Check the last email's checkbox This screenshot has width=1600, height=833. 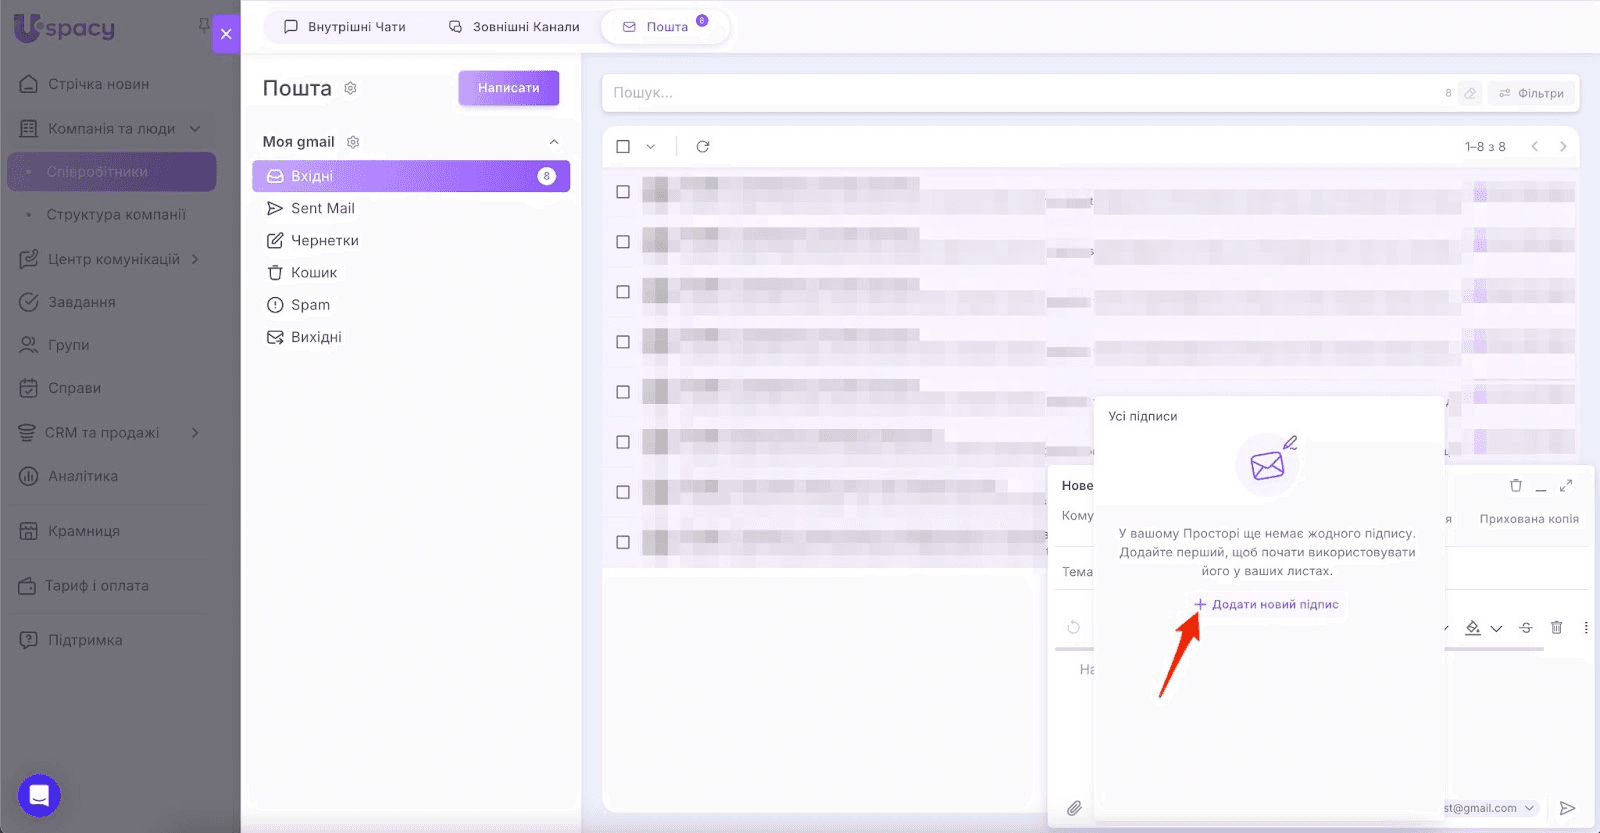623,542
